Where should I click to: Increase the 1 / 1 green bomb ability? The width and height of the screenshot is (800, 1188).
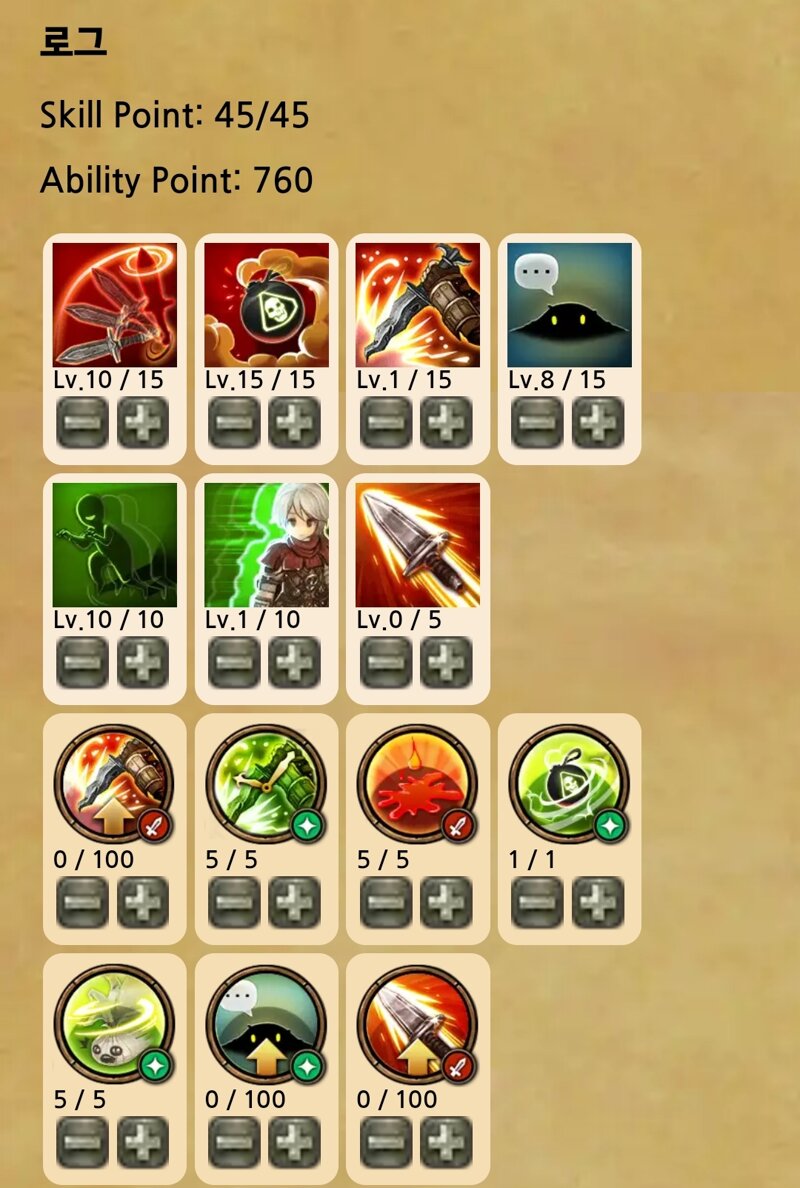598,902
